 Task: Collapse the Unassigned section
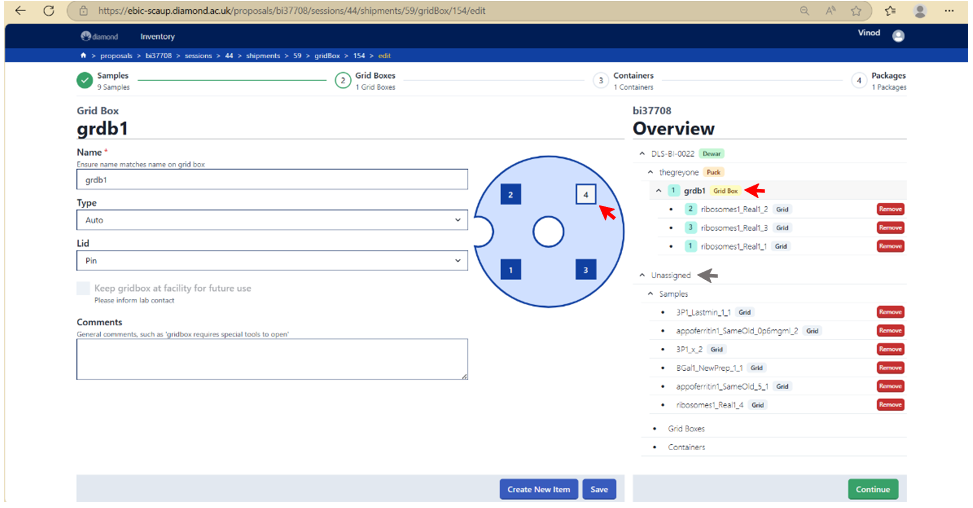(x=642, y=275)
